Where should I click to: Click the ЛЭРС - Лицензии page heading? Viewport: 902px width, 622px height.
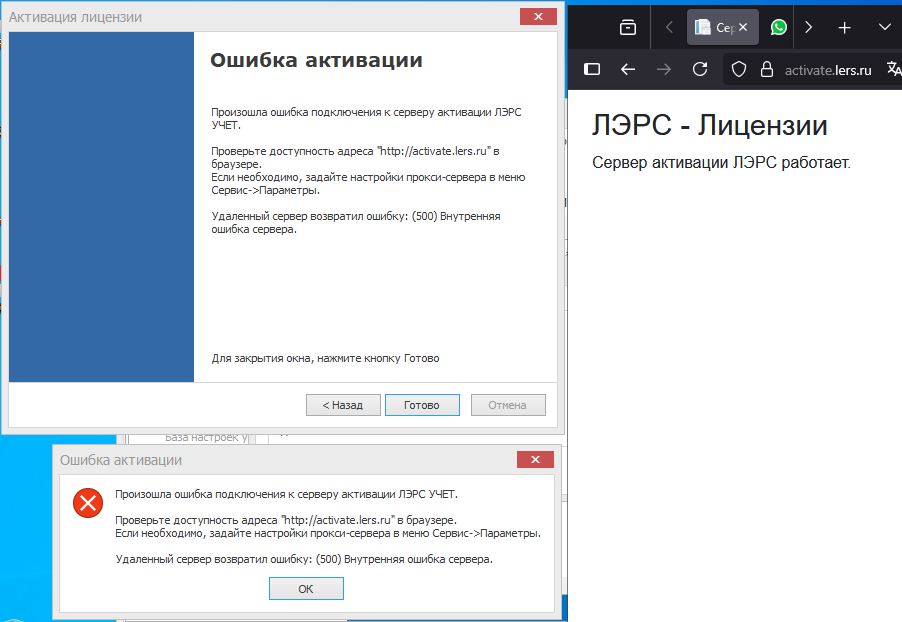tap(710, 125)
